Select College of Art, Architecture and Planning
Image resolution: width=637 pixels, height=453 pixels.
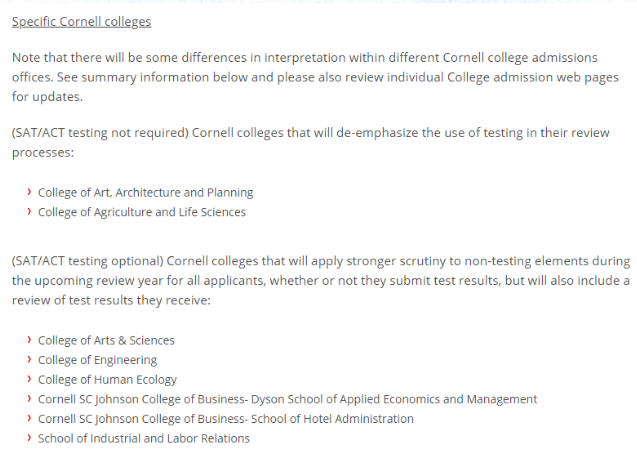coord(145,192)
